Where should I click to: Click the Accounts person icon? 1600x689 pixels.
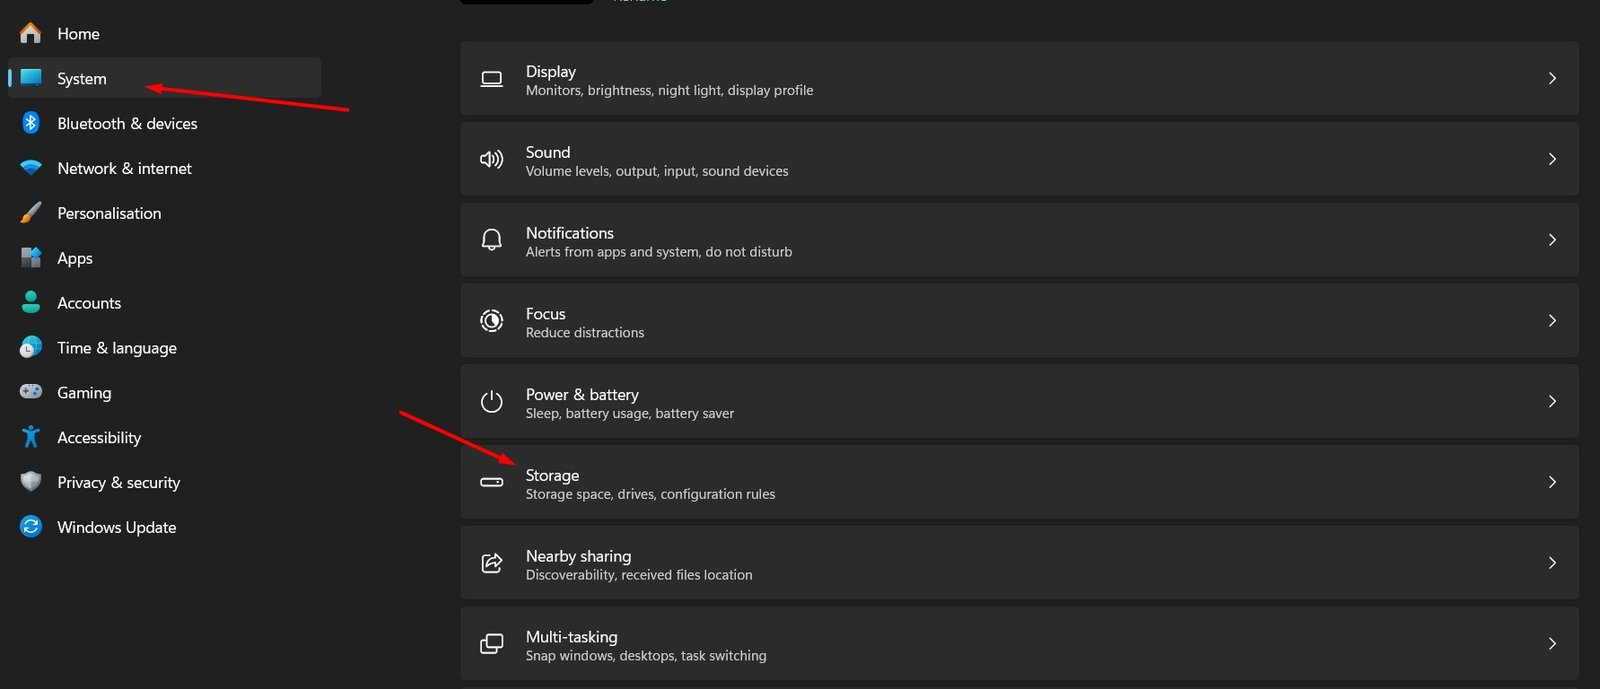click(x=31, y=302)
